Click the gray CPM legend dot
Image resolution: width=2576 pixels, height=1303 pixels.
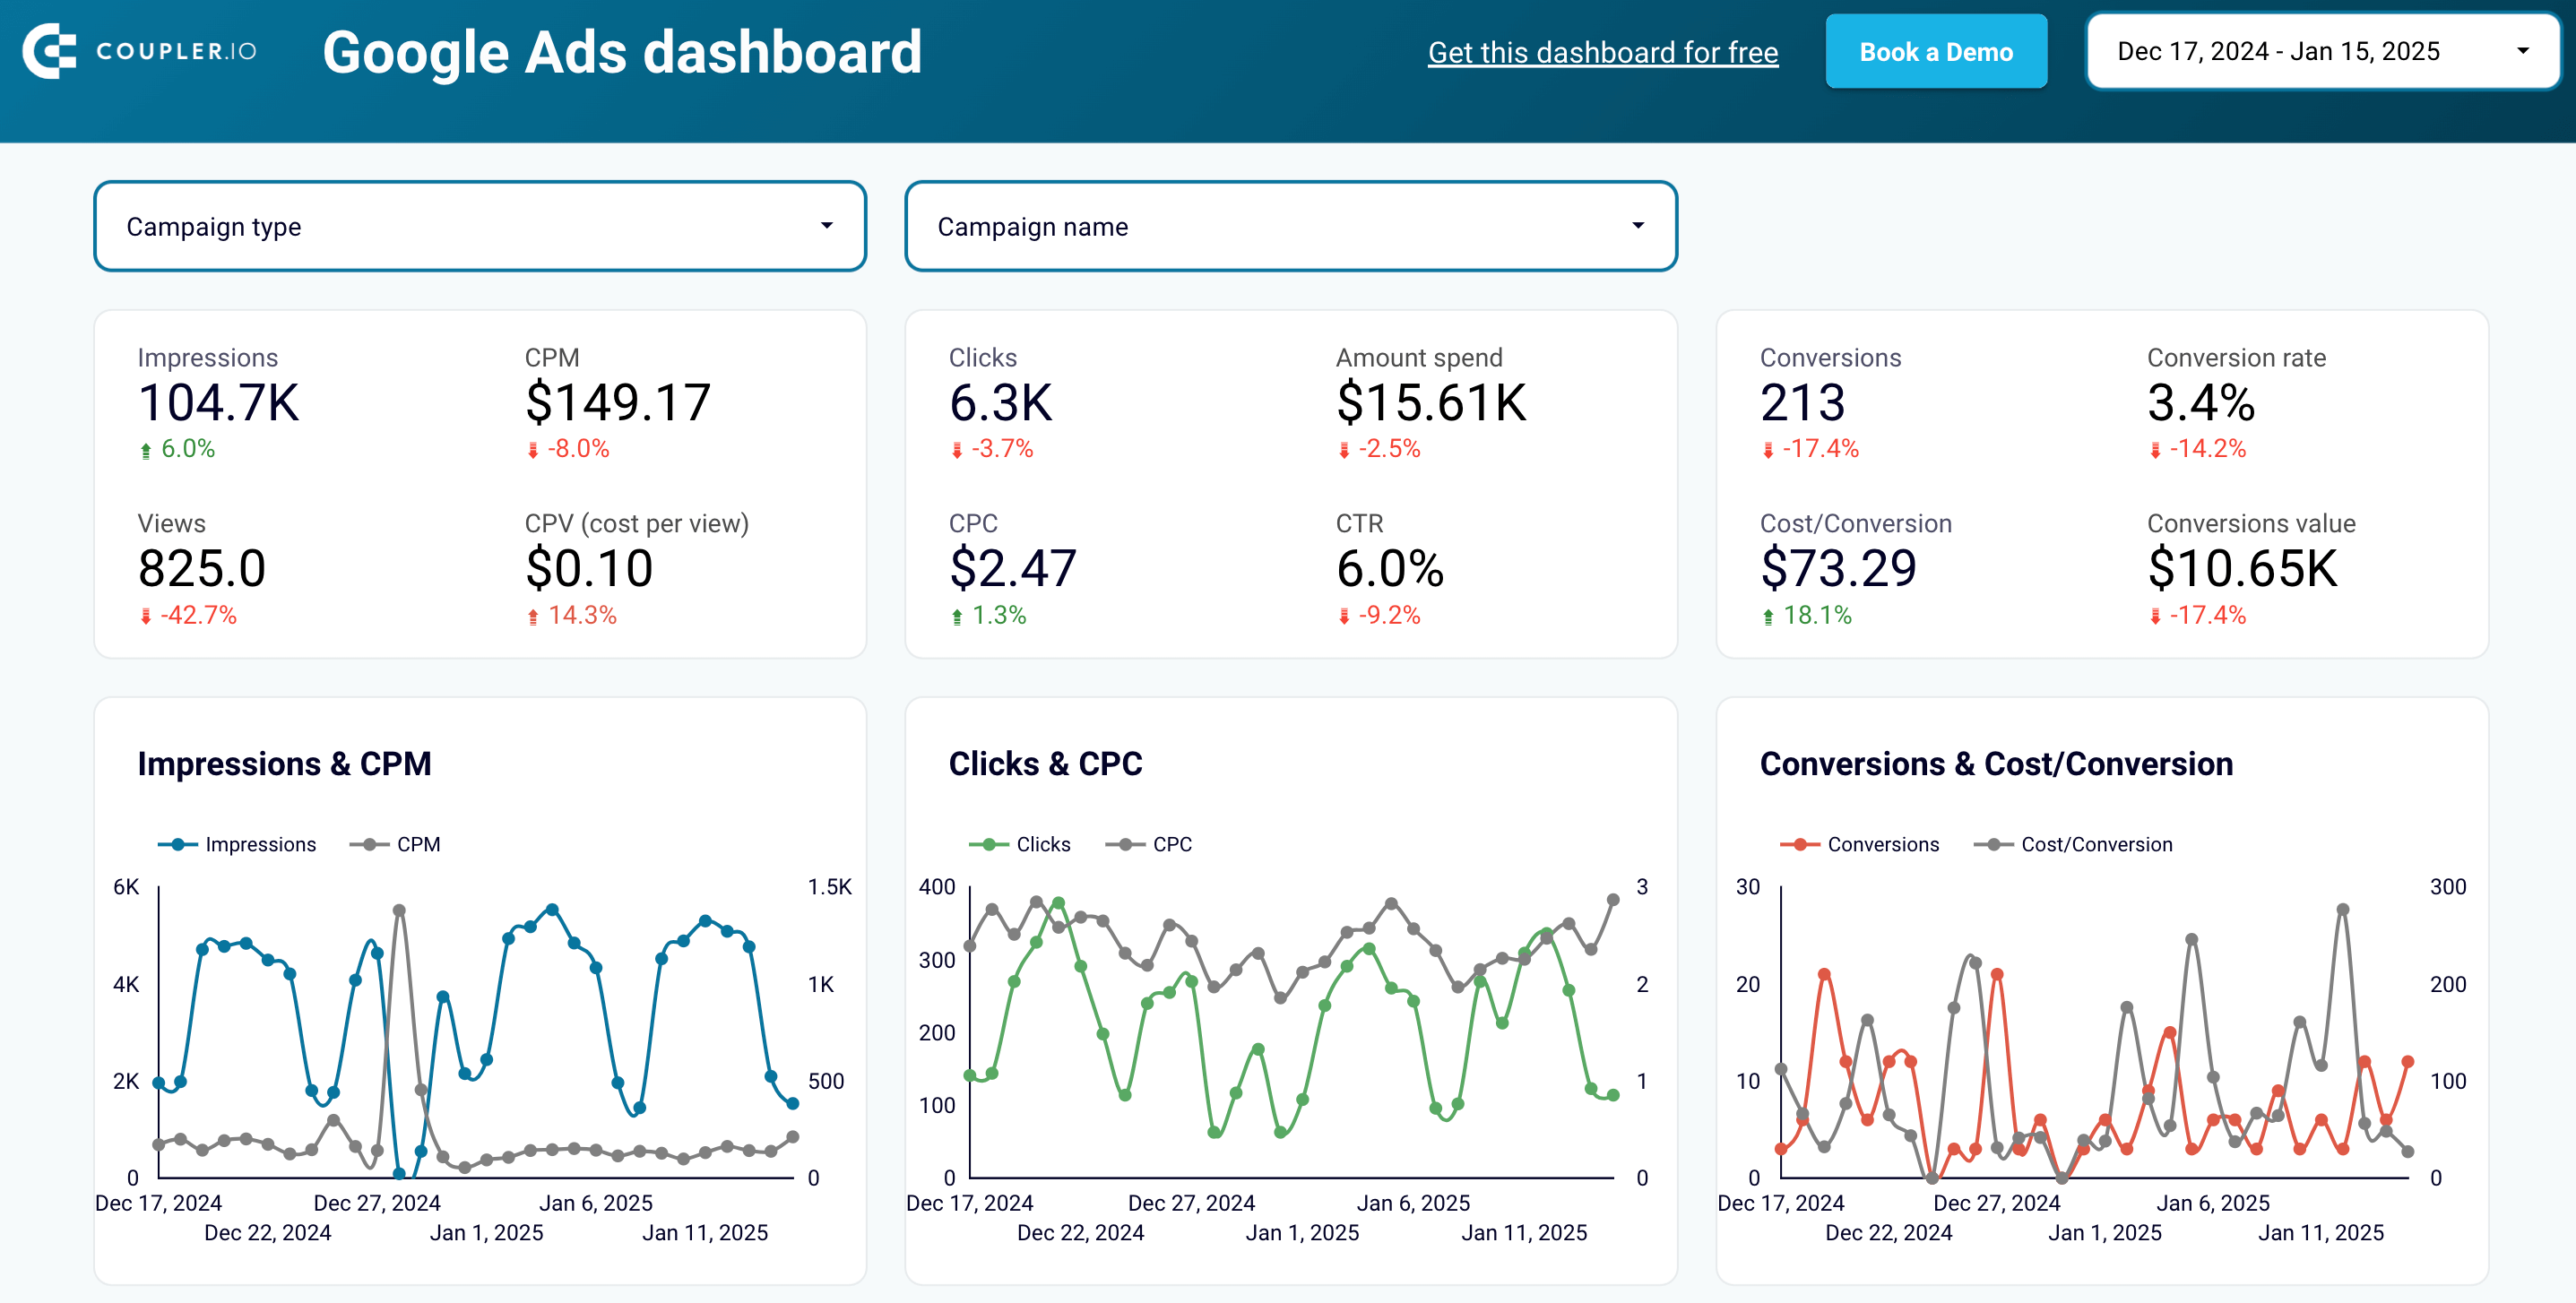coord(368,843)
